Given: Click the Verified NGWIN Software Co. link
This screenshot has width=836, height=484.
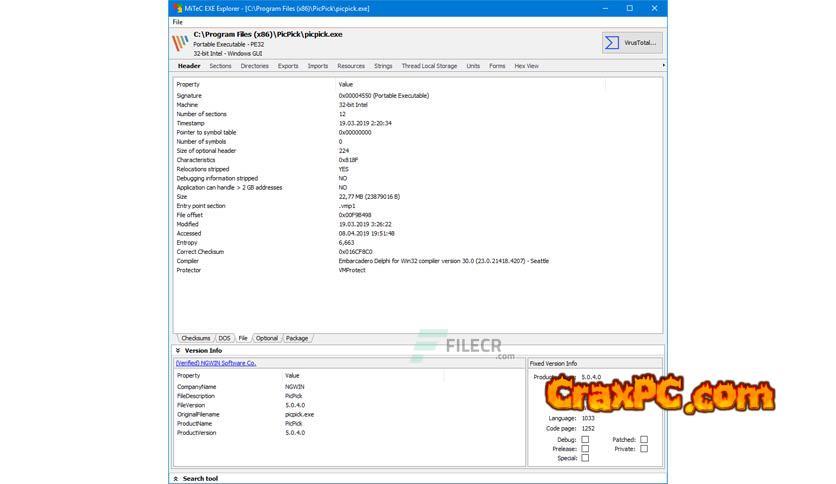Looking at the screenshot, I should pyautogui.click(x=216, y=363).
